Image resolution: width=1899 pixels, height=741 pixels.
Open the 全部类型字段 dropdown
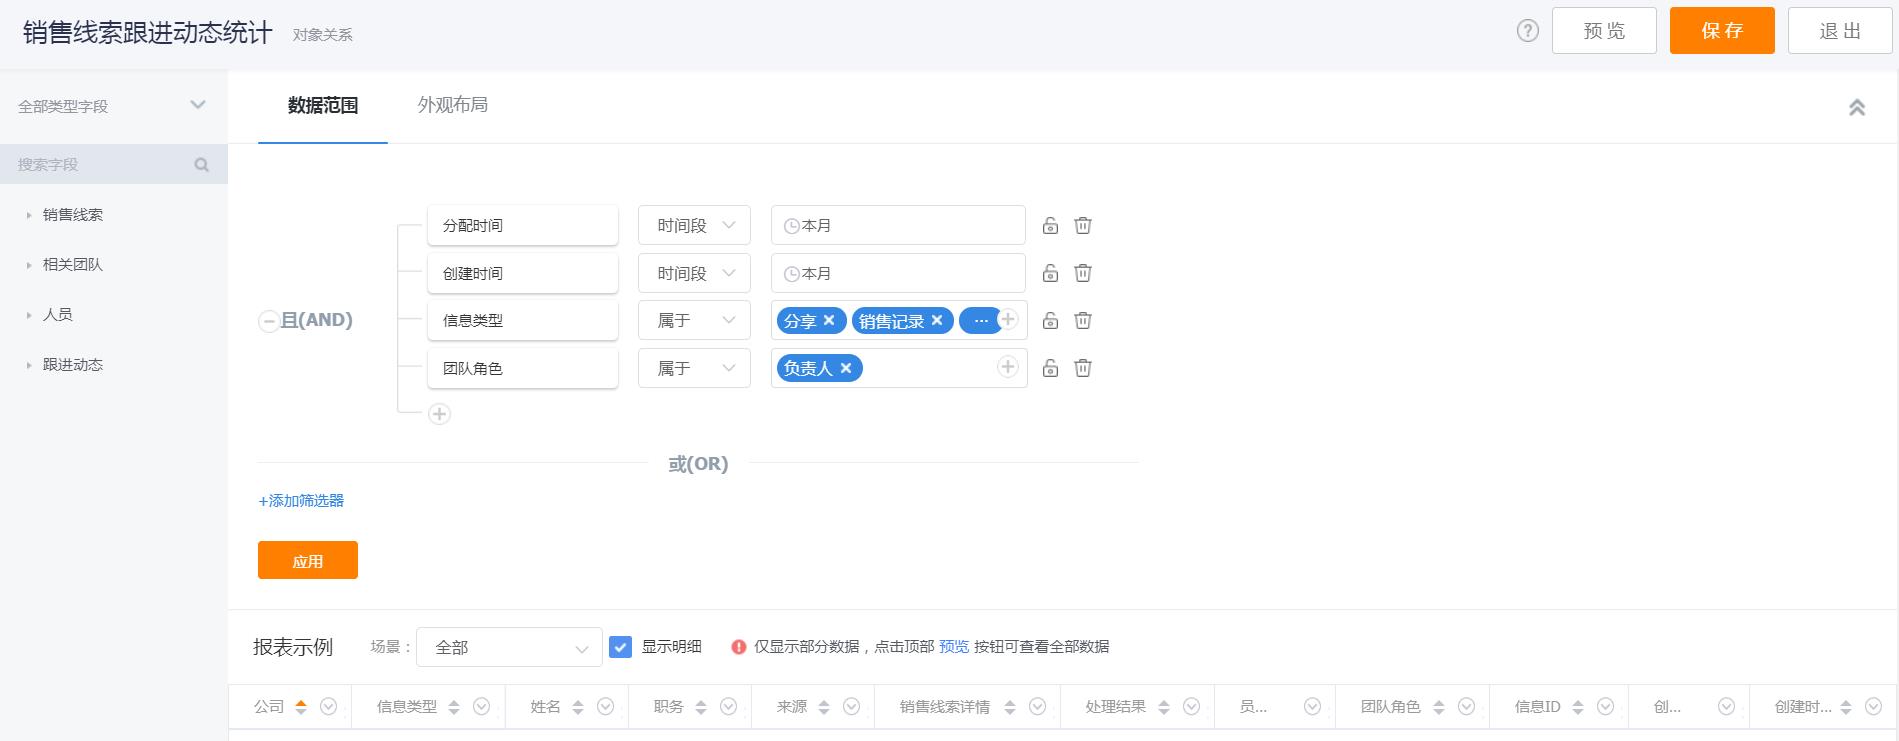pyautogui.click(x=113, y=106)
